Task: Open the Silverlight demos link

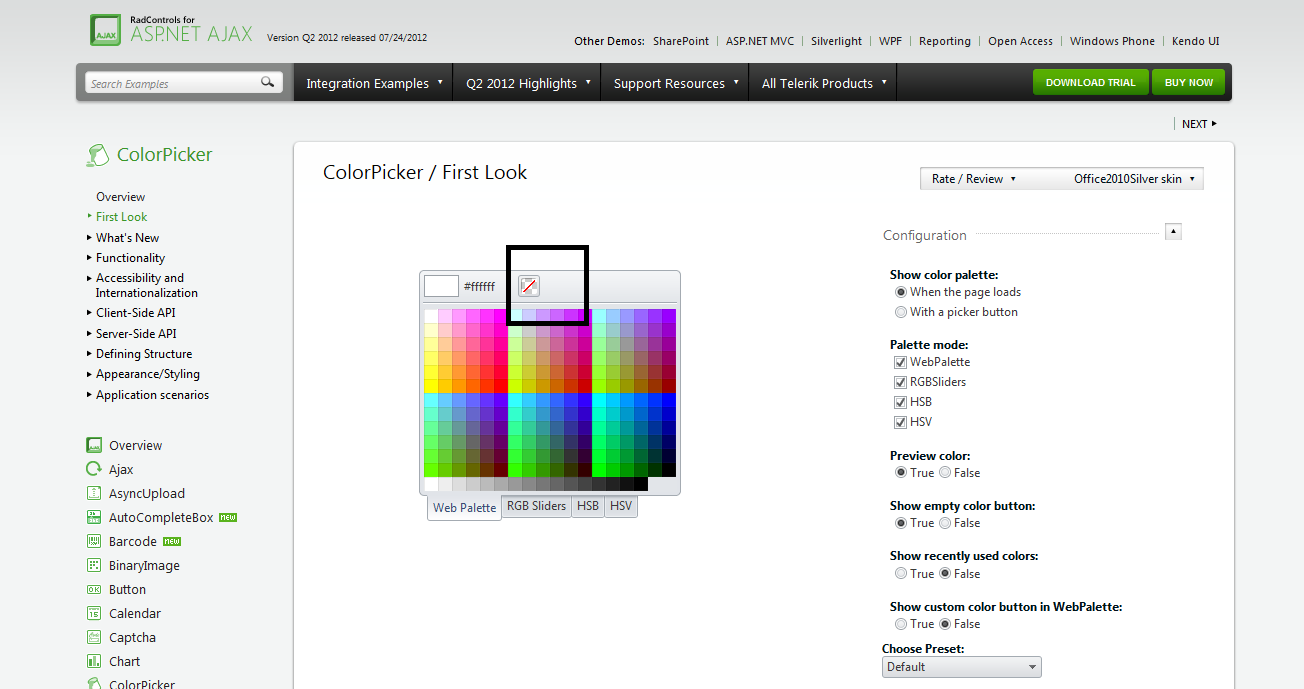Action: [837, 41]
